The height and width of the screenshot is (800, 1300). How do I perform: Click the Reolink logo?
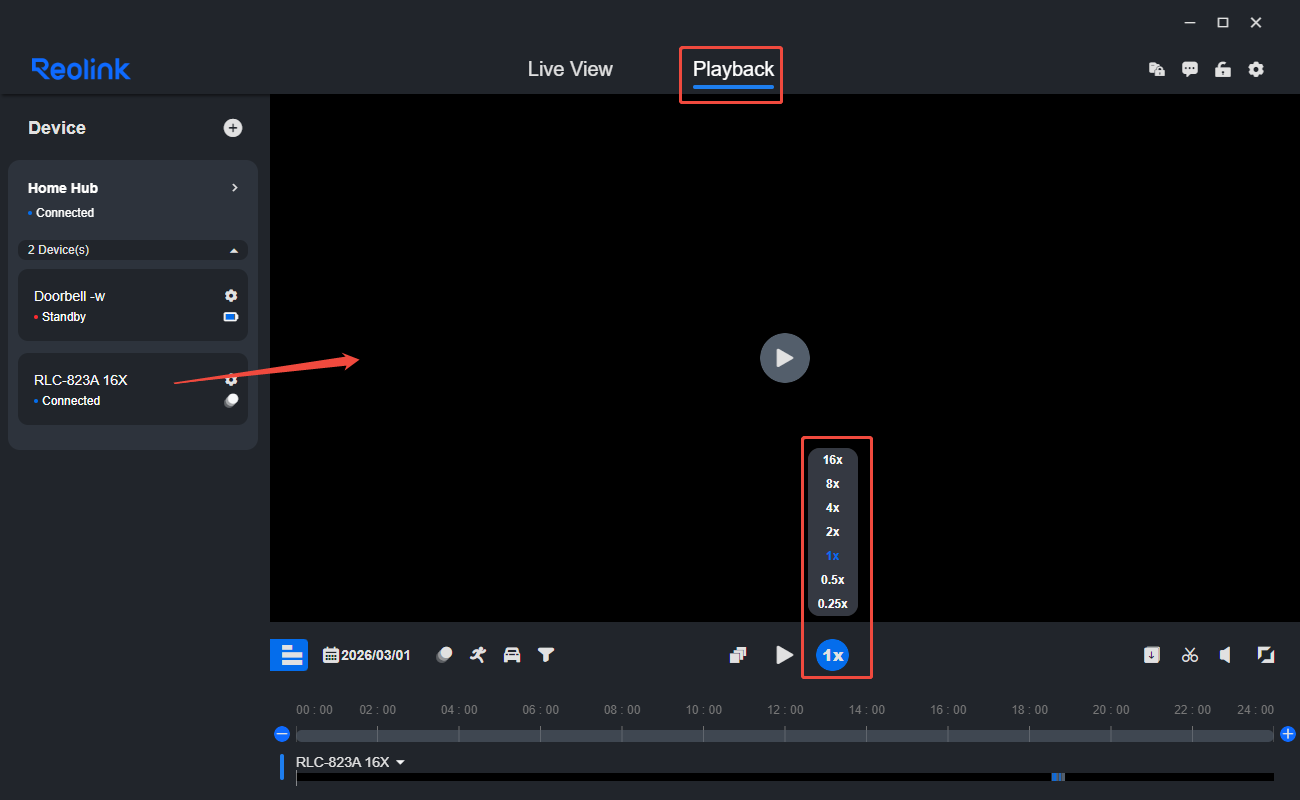(81, 69)
